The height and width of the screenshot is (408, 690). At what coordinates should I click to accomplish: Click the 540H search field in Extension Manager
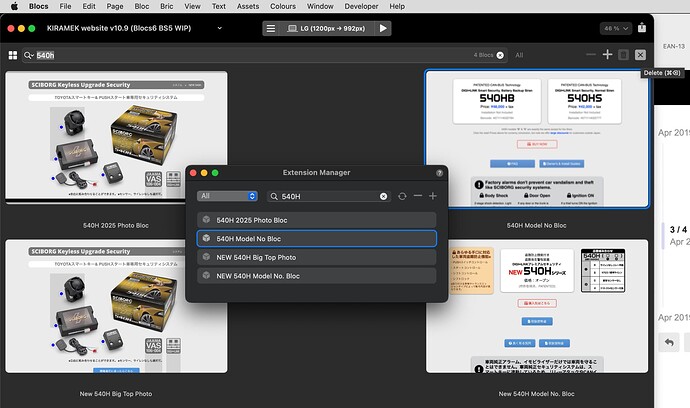(x=328, y=196)
